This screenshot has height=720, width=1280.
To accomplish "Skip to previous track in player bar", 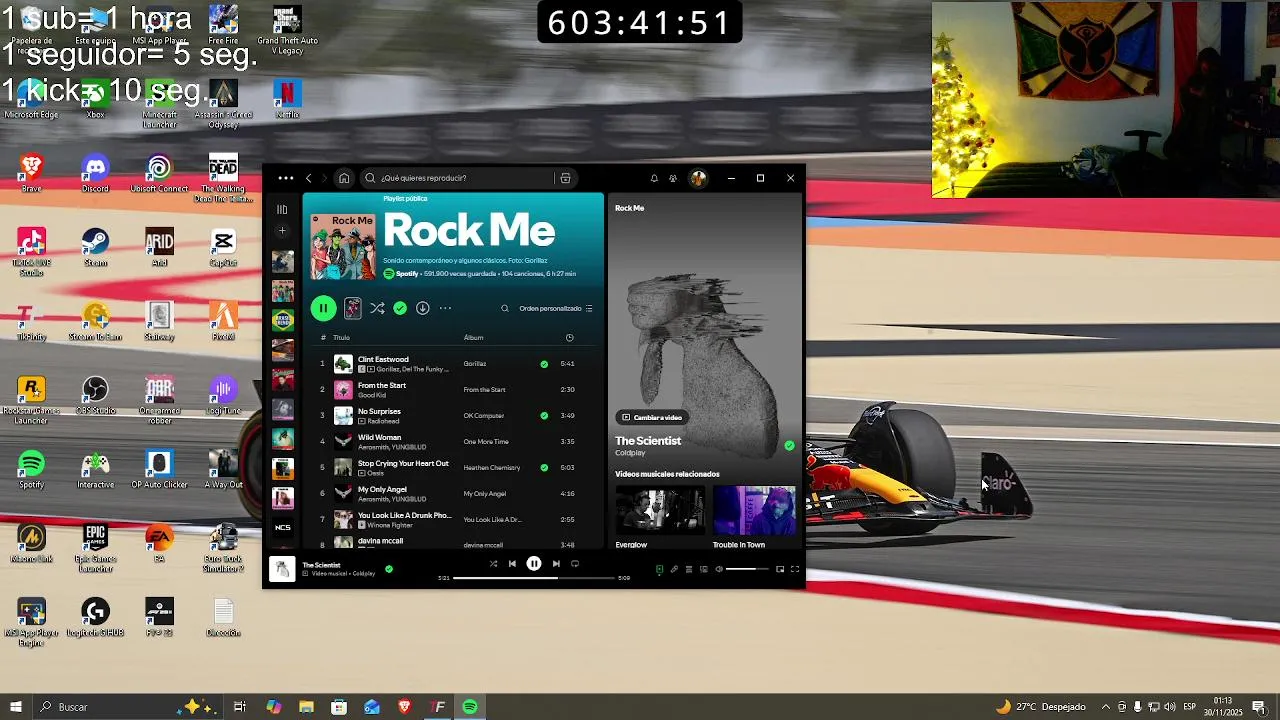I will (512, 564).
